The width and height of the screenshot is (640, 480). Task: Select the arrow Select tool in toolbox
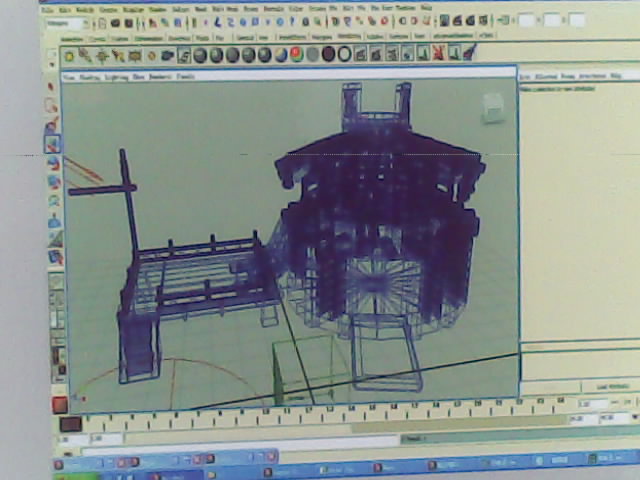(x=51, y=87)
